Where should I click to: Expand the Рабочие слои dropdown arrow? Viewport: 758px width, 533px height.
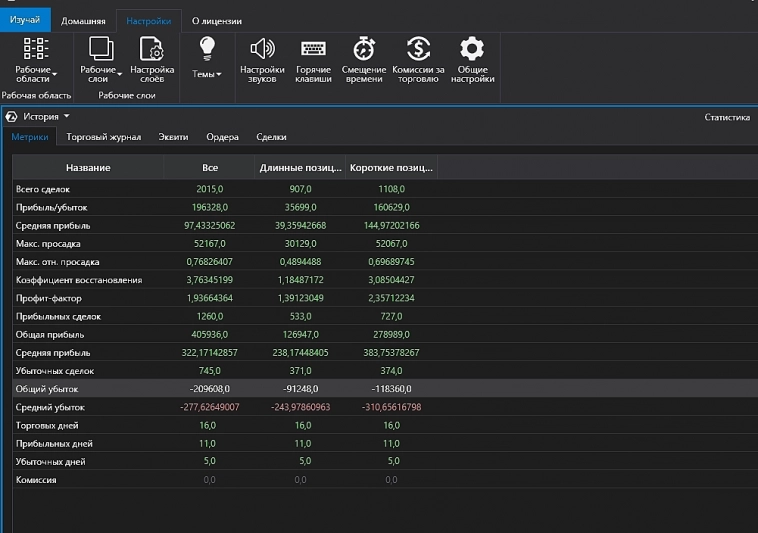pos(120,74)
